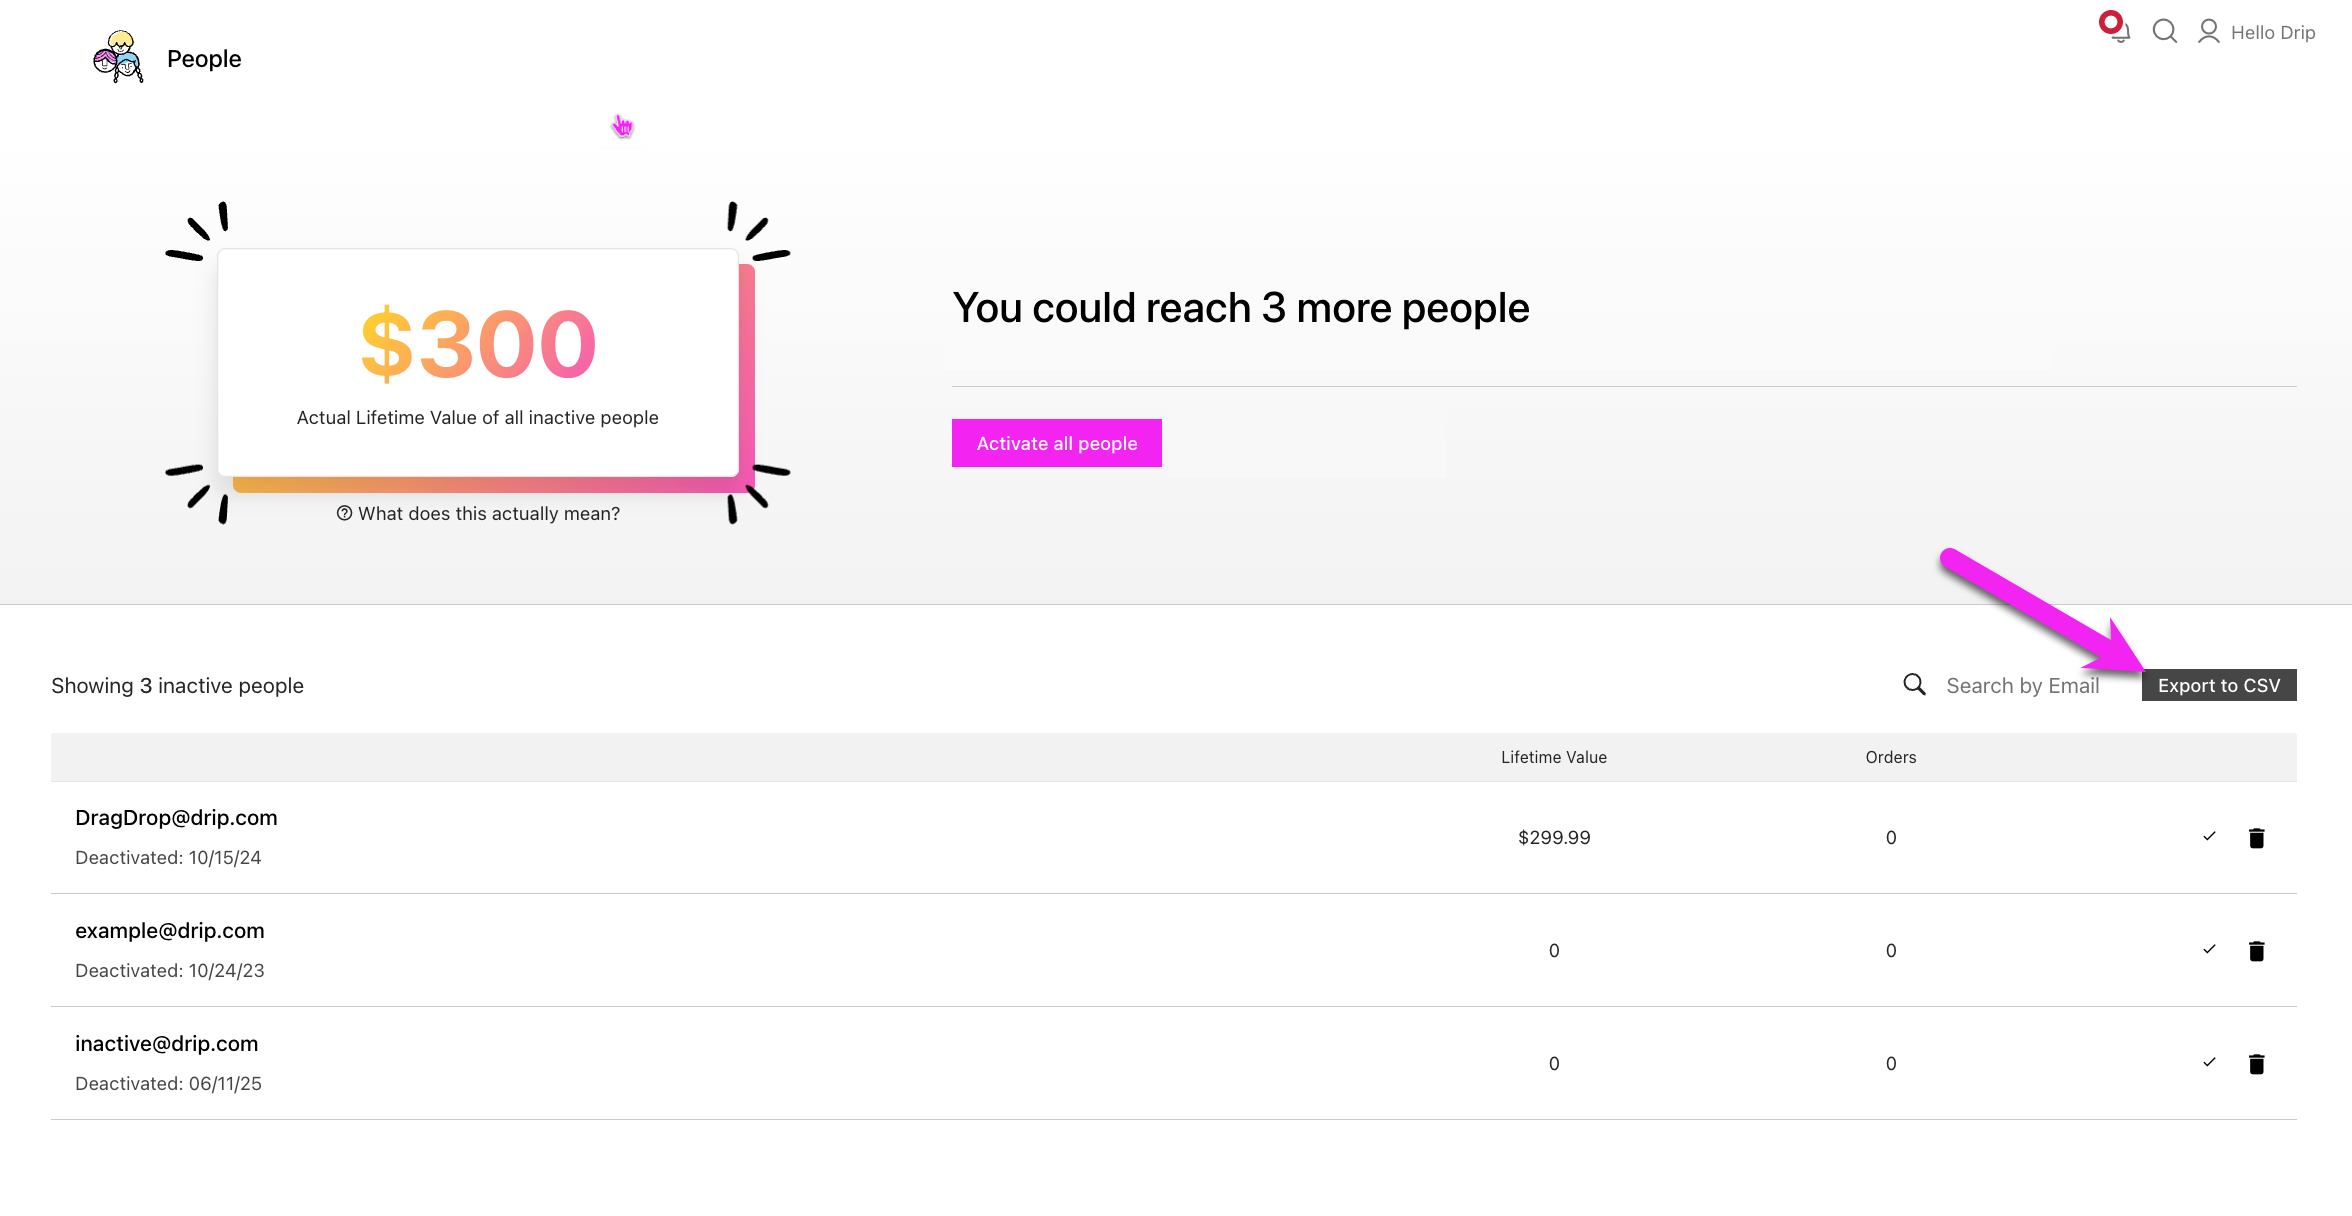Sort by Lifetime Value column header
Screen dimensions: 2352x1216
coord(1553,757)
